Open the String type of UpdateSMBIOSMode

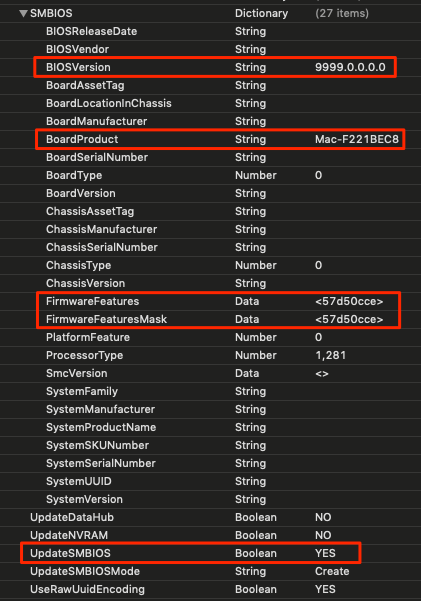(250, 572)
